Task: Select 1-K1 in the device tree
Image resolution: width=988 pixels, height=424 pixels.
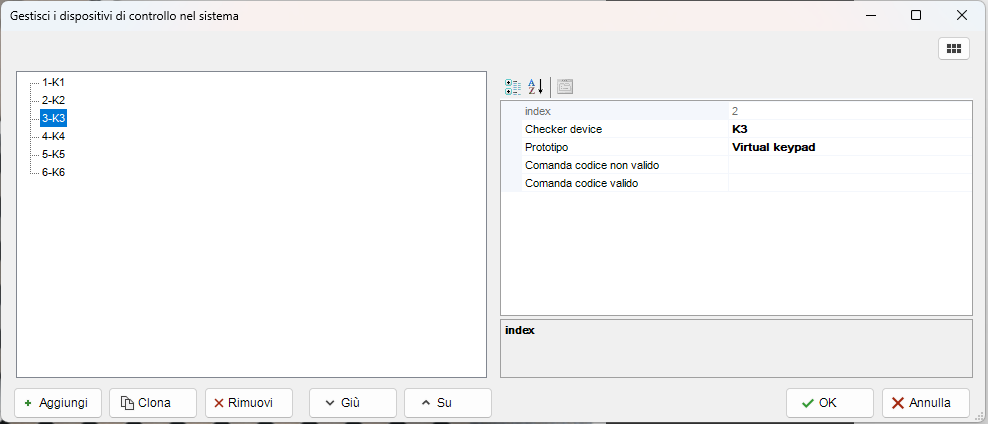Action: point(53,82)
